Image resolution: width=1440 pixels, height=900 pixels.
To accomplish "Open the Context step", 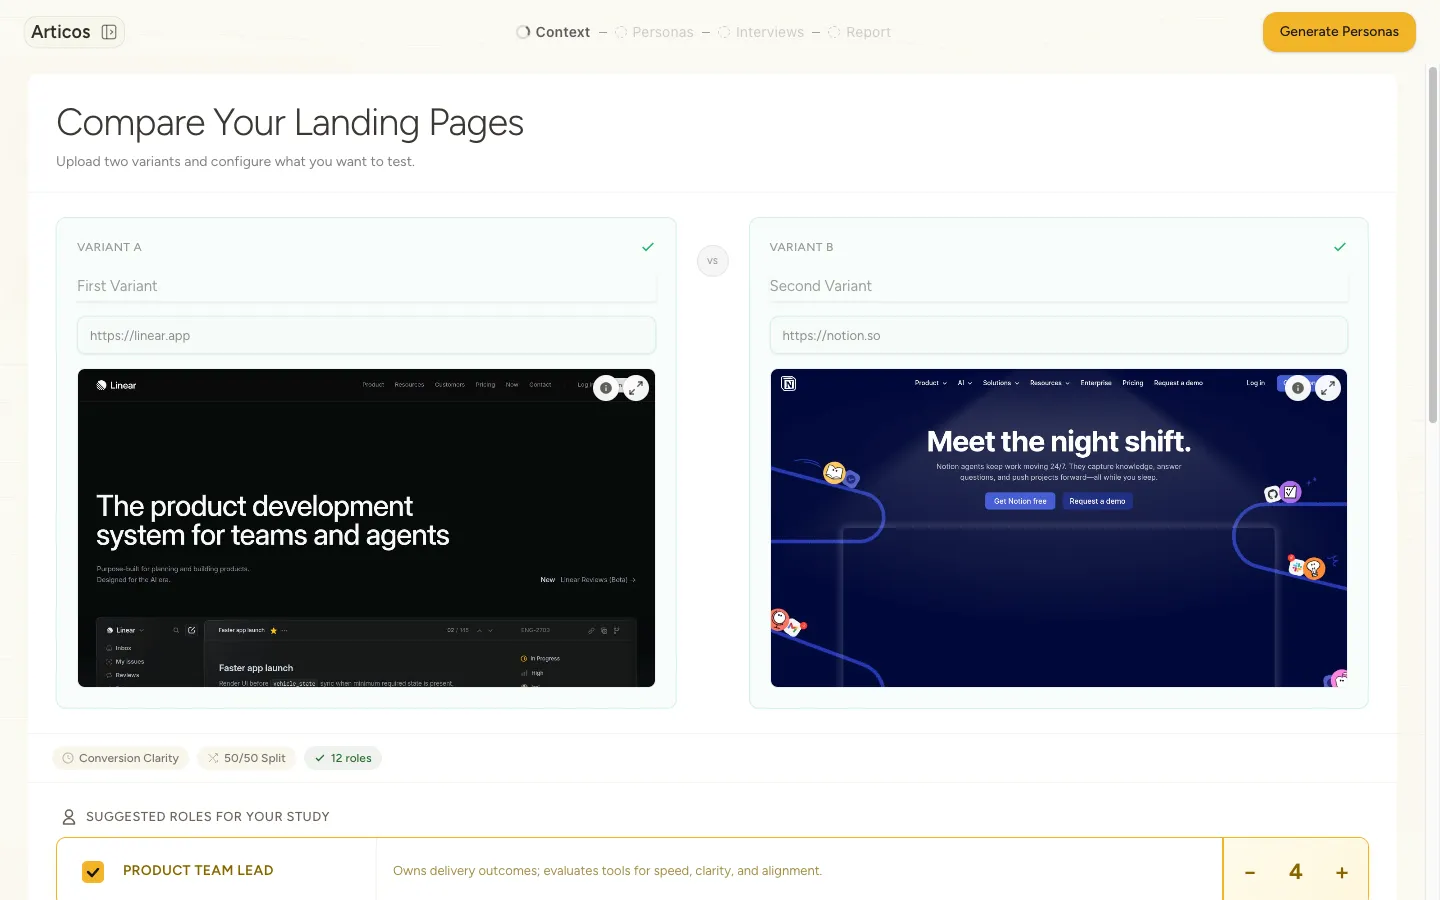I will (x=553, y=32).
